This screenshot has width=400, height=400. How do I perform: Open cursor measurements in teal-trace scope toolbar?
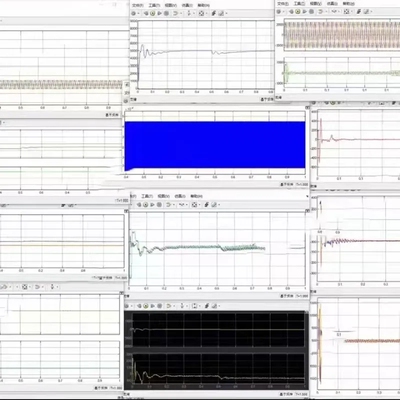tap(213, 205)
